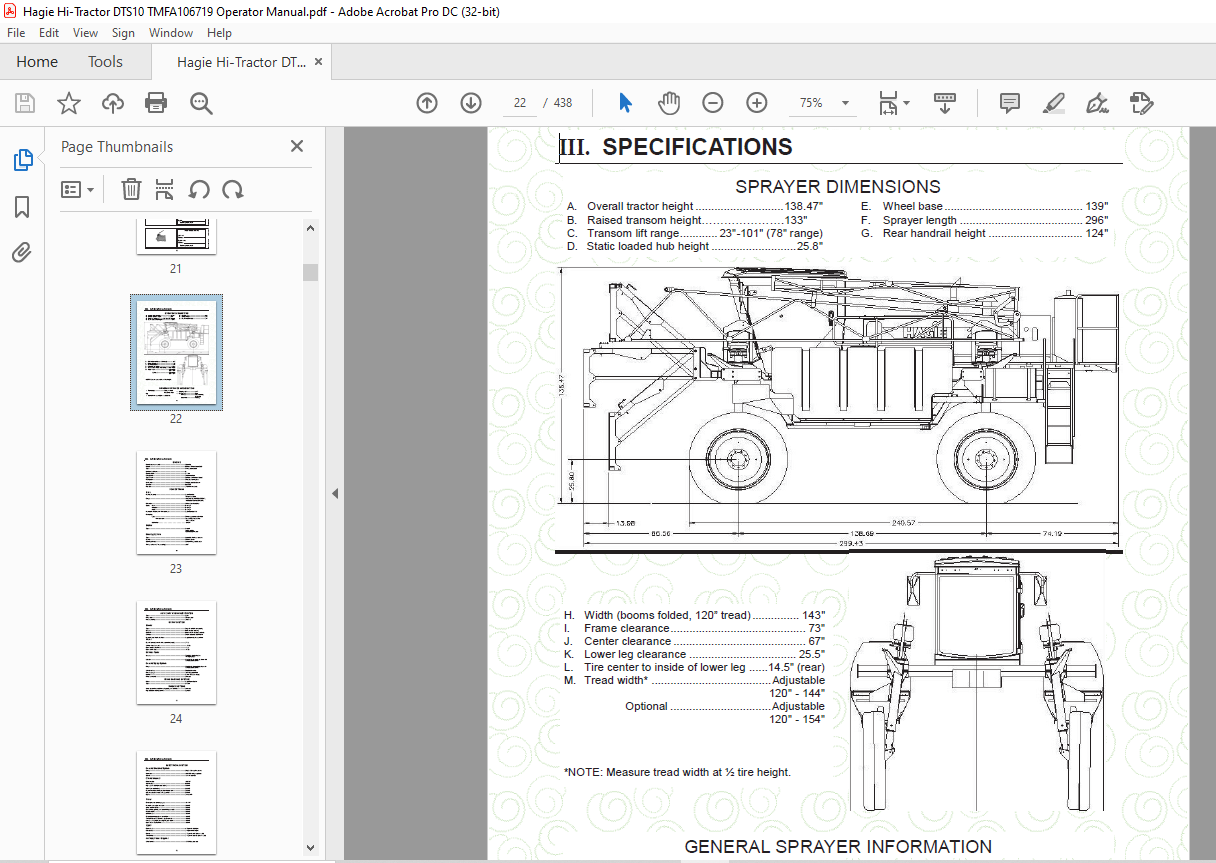This screenshot has width=1216, height=863.
Task: Select the page 23 thumbnail
Action: coord(176,502)
